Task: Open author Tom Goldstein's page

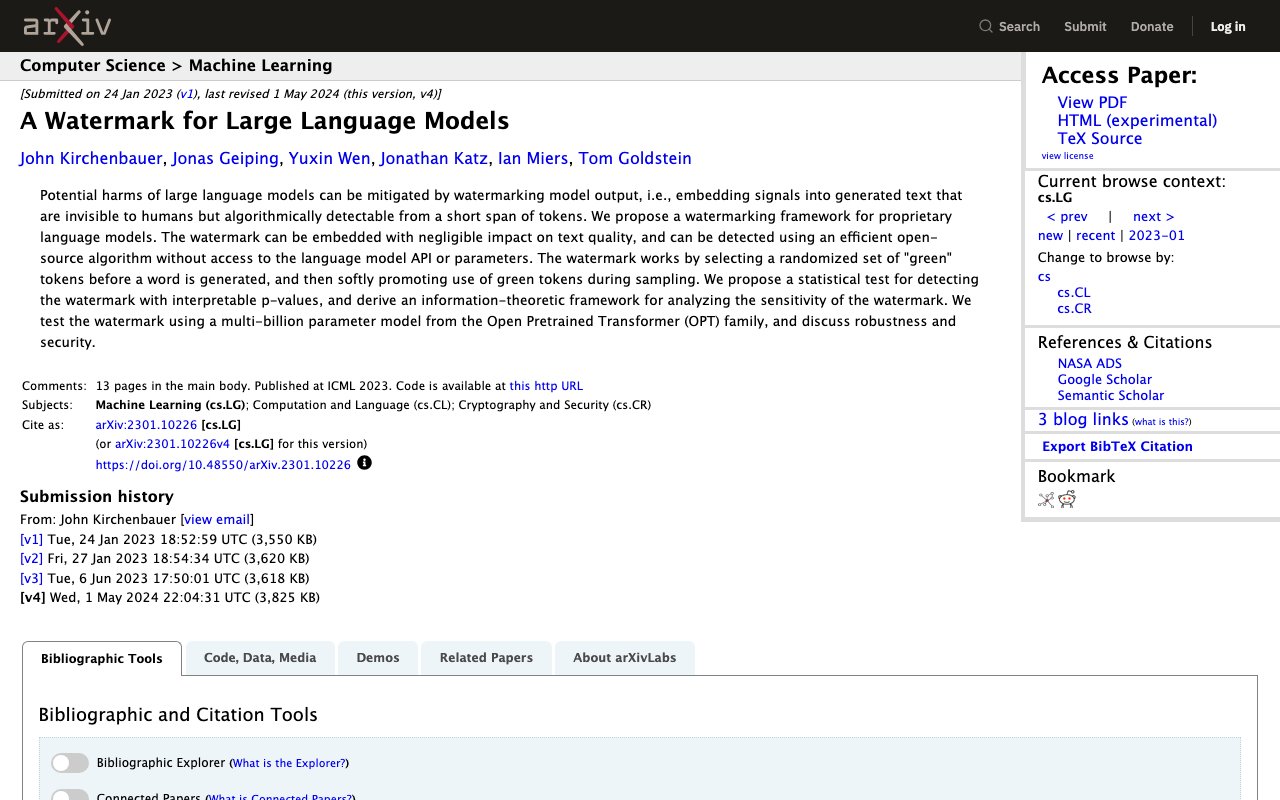Action: tap(635, 158)
